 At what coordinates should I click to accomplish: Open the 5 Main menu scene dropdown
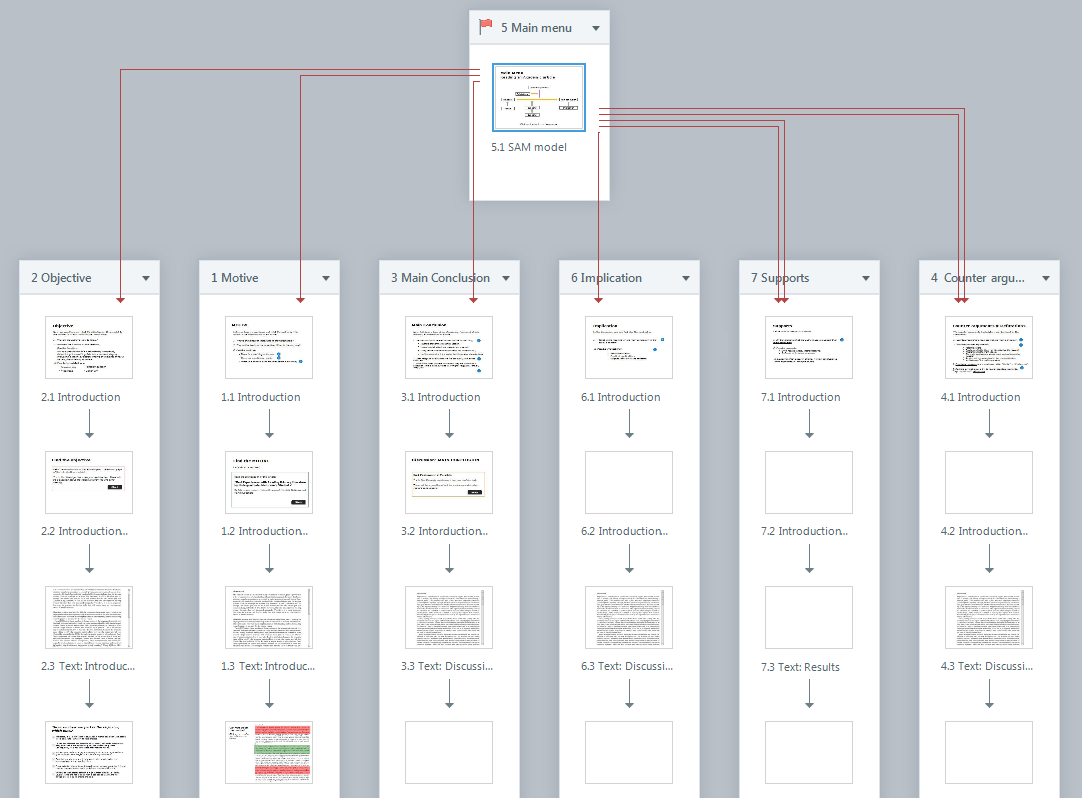(596, 28)
